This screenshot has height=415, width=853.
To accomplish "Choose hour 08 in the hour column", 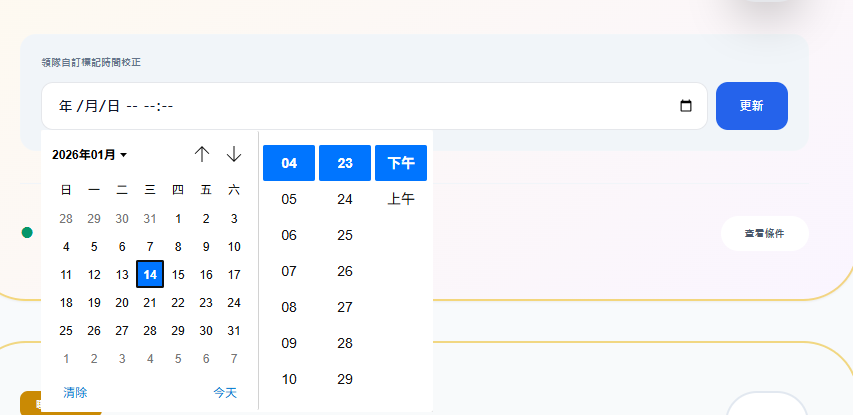I will 289,307.
